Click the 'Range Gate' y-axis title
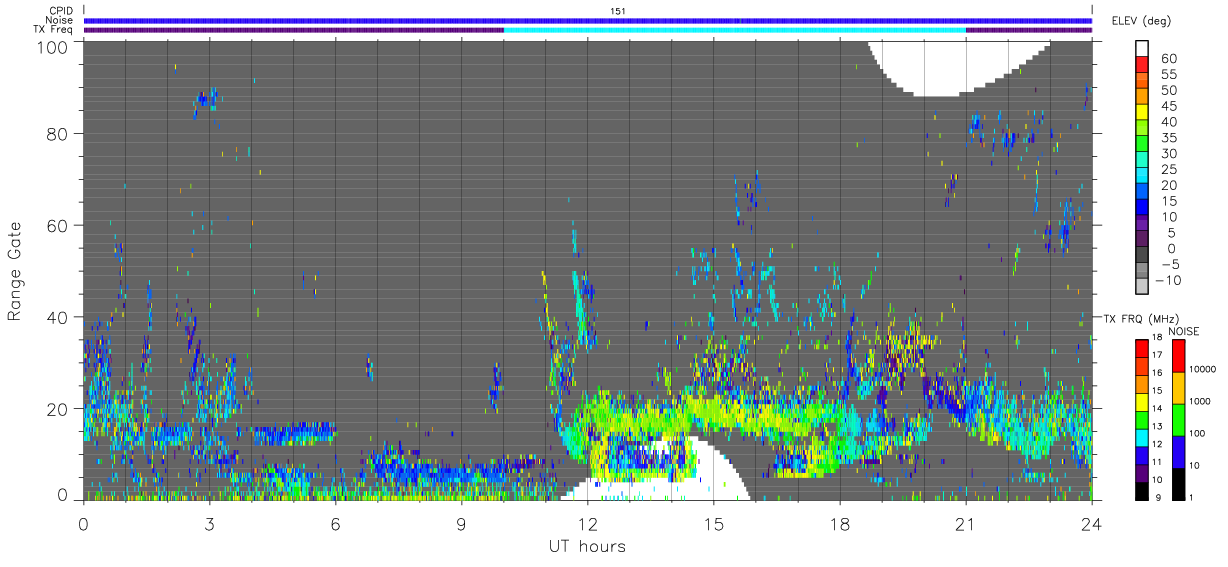The height and width of the screenshot is (567, 1228). (x=15, y=271)
